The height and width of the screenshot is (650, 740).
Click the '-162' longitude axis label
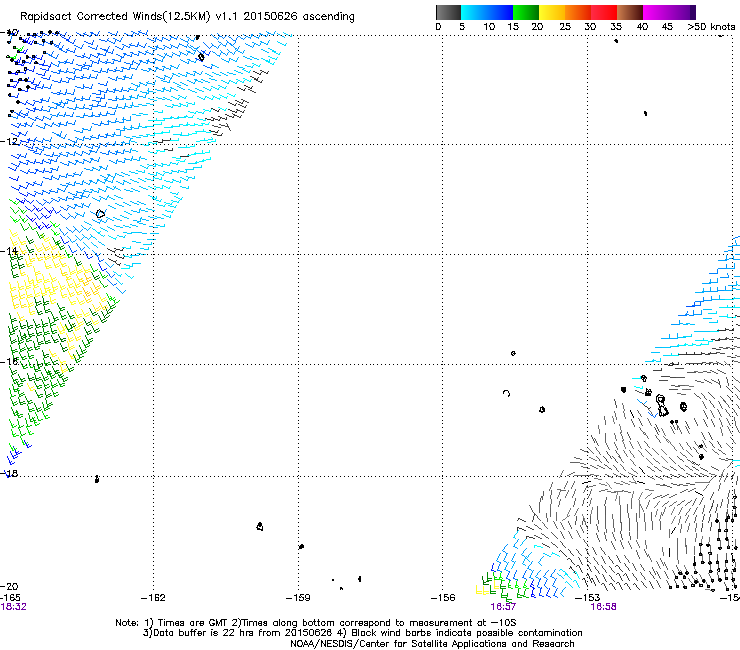[153, 598]
